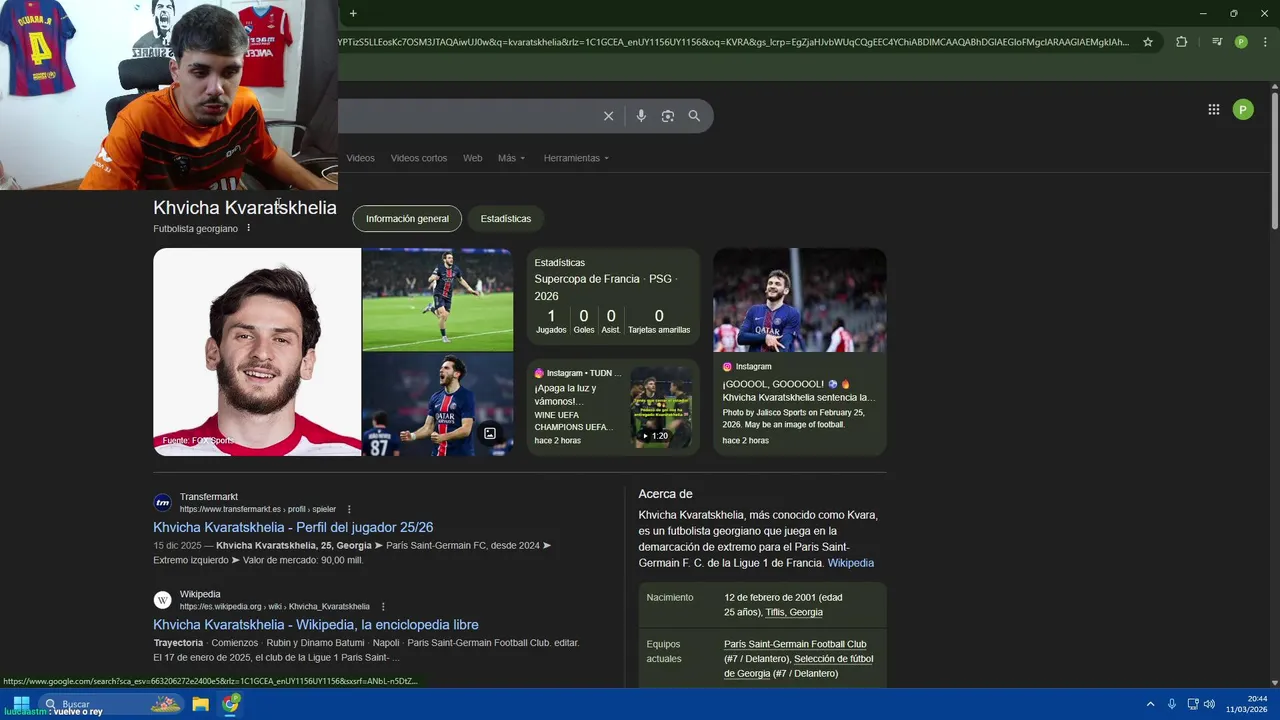Click the page vertical scrollbar thumb
Image resolution: width=1280 pixels, height=720 pixels.
click(1274, 160)
